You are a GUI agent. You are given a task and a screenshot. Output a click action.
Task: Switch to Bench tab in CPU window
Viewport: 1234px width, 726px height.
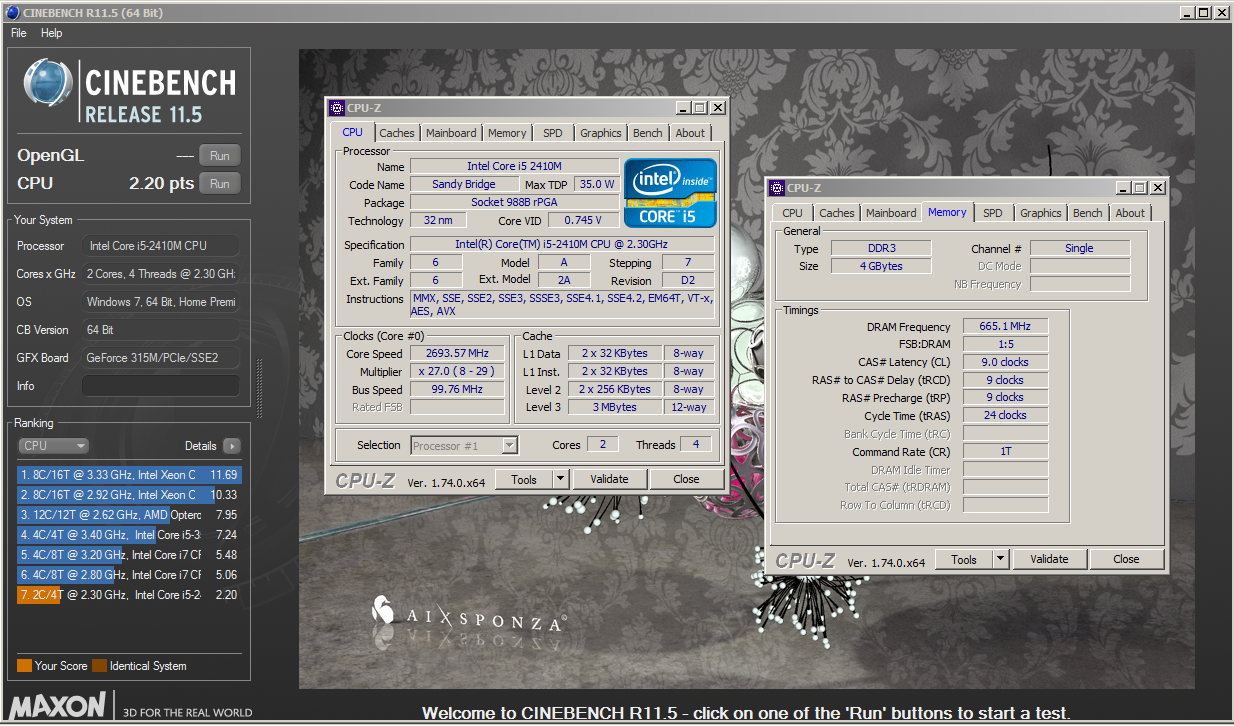[648, 133]
